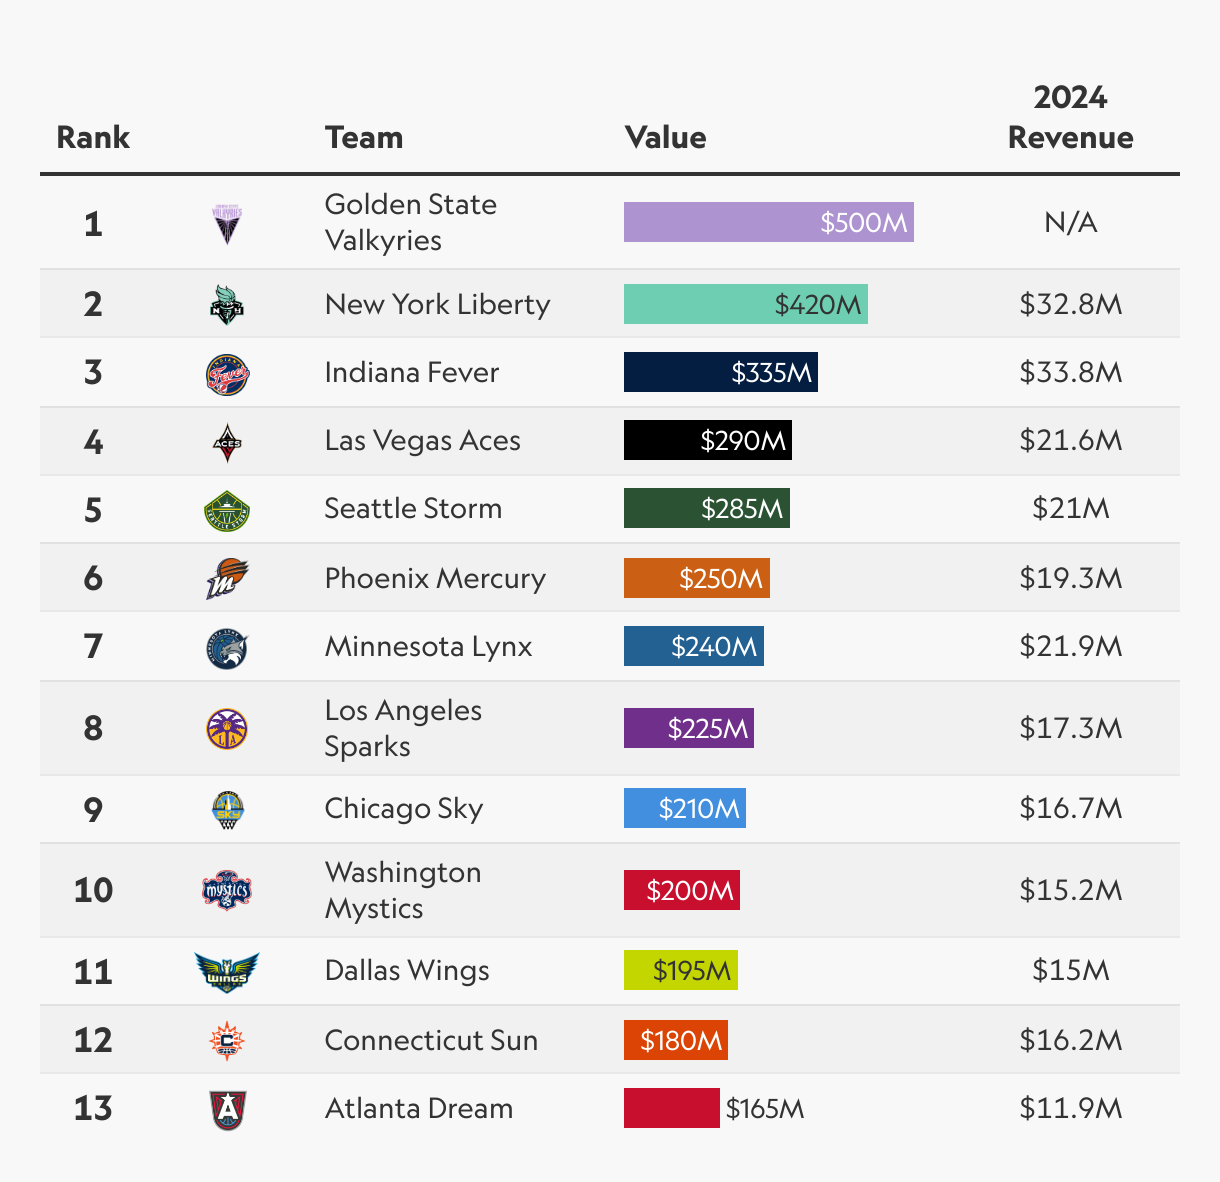This screenshot has height=1182, width=1220.
Task: Click the Rank column header
Action: [93, 138]
